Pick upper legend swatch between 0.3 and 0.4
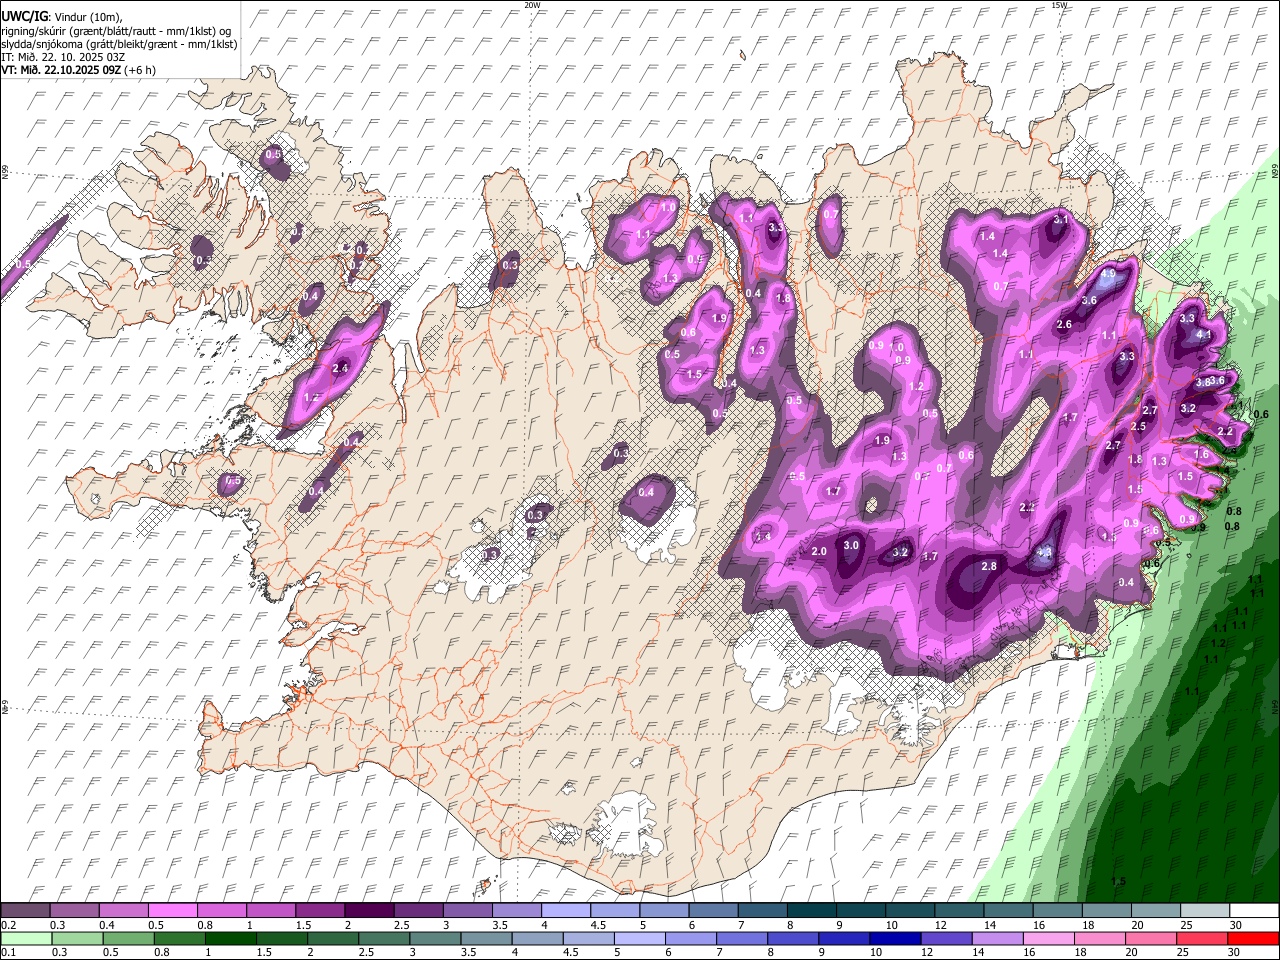 74,911
